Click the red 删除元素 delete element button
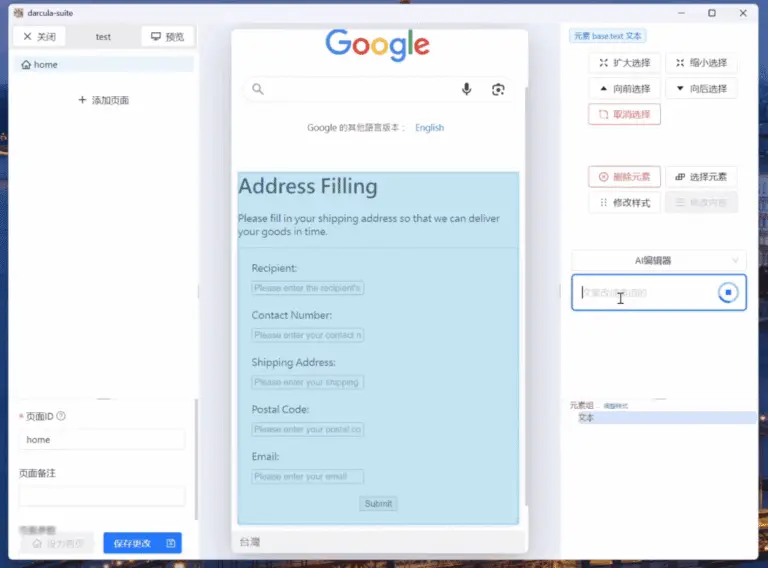This screenshot has width=768, height=568. [x=624, y=177]
